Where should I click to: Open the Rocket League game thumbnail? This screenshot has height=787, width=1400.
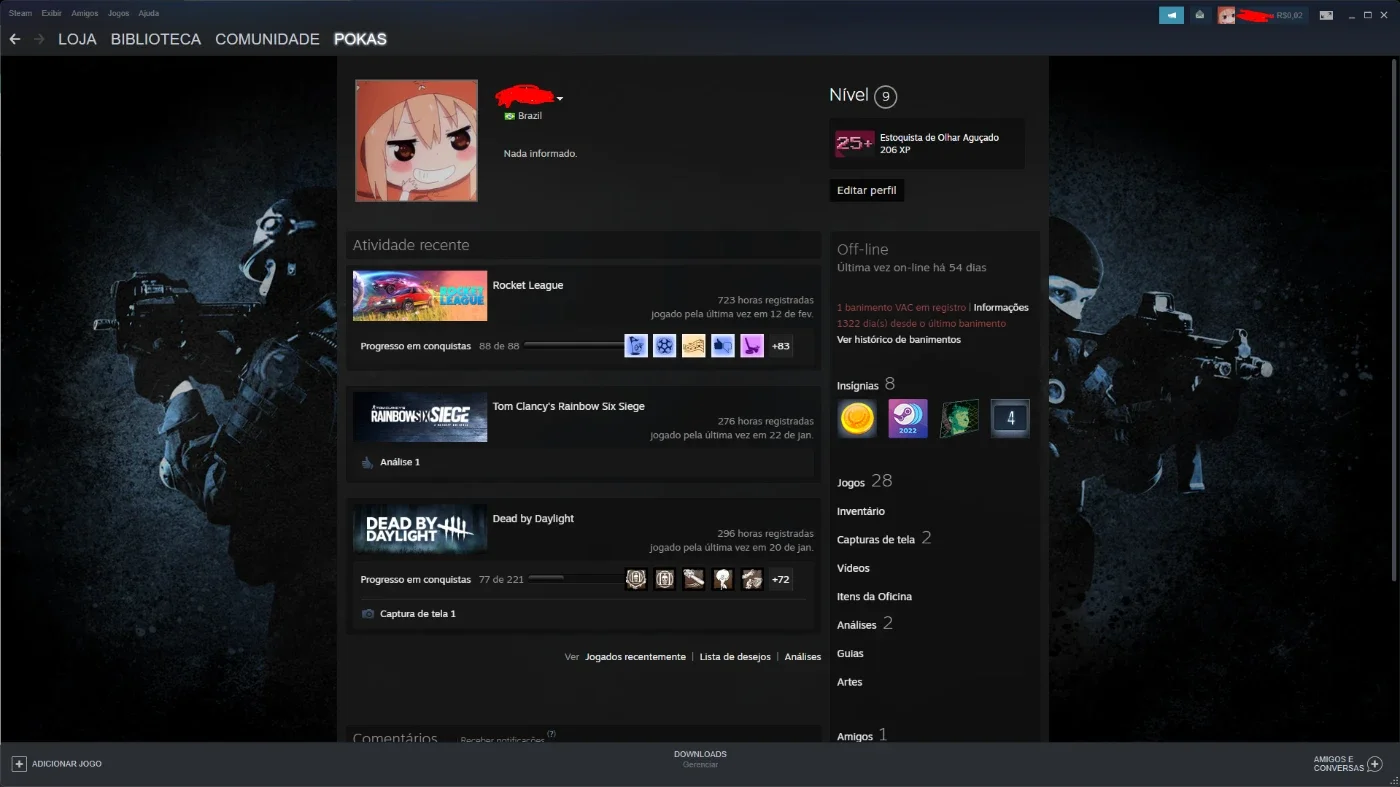point(420,296)
